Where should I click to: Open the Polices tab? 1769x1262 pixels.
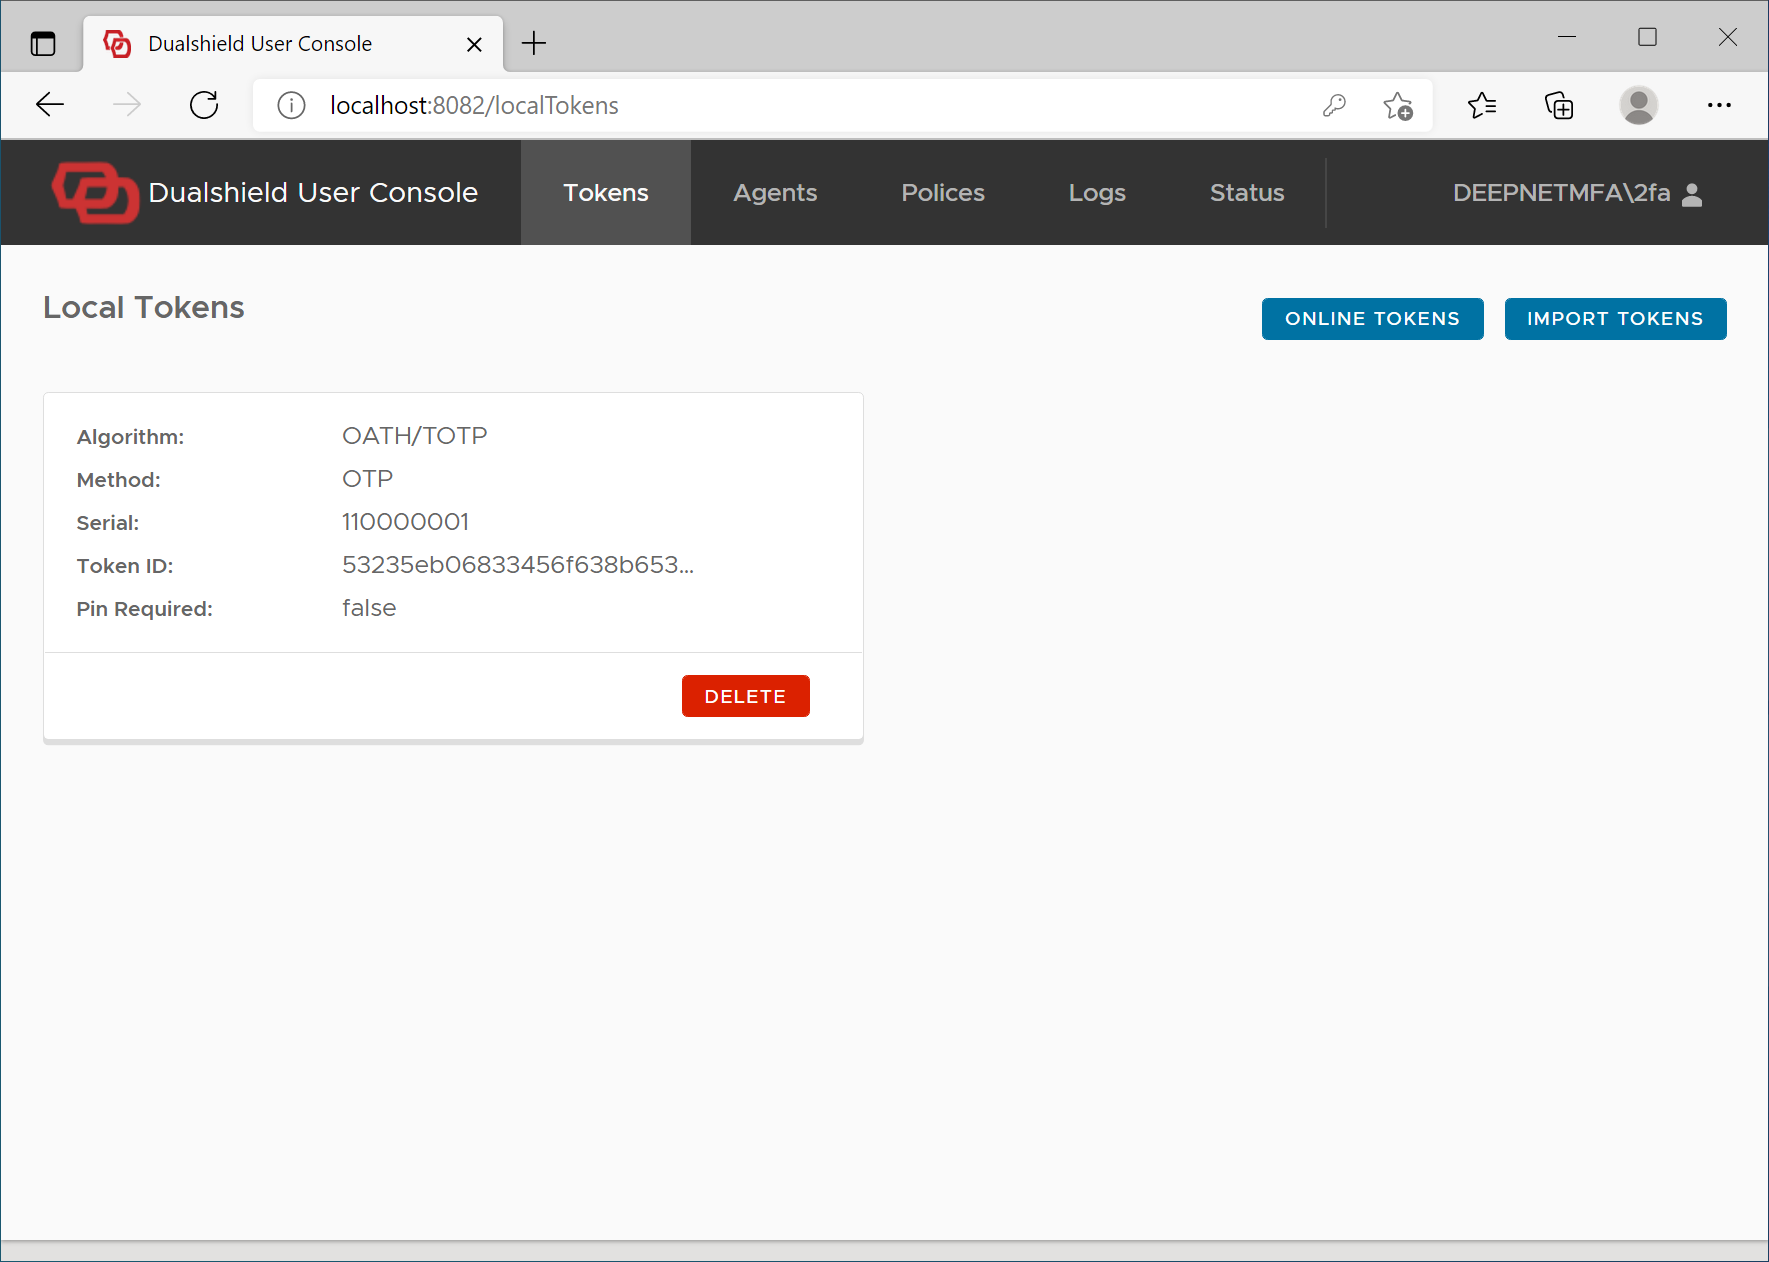942,193
